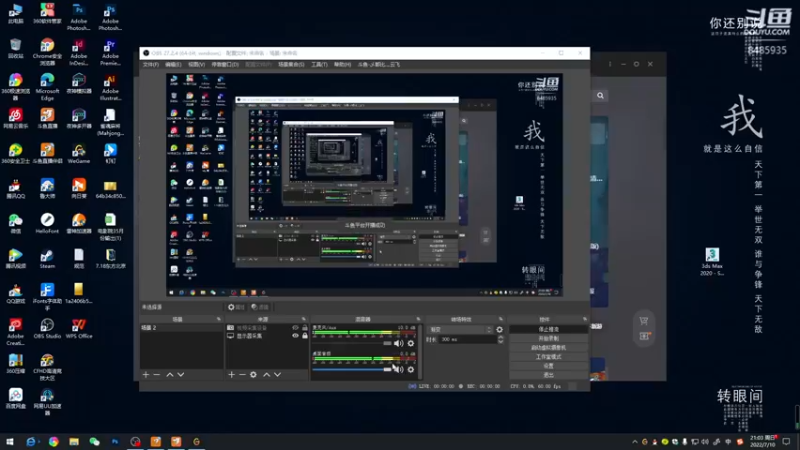The height and width of the screenshot is (450, 800).
Task: Remove the selected source with minus icon
Action: click(x=242, y=374)
